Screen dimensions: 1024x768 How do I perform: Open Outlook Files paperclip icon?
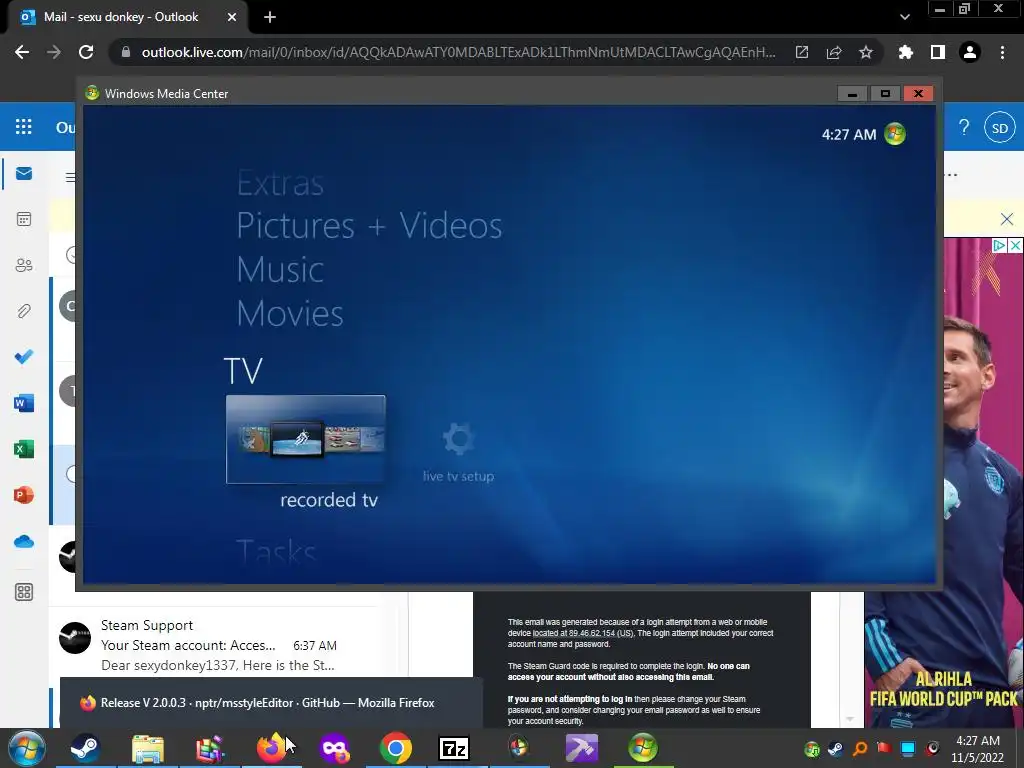[x=24, y=311]
